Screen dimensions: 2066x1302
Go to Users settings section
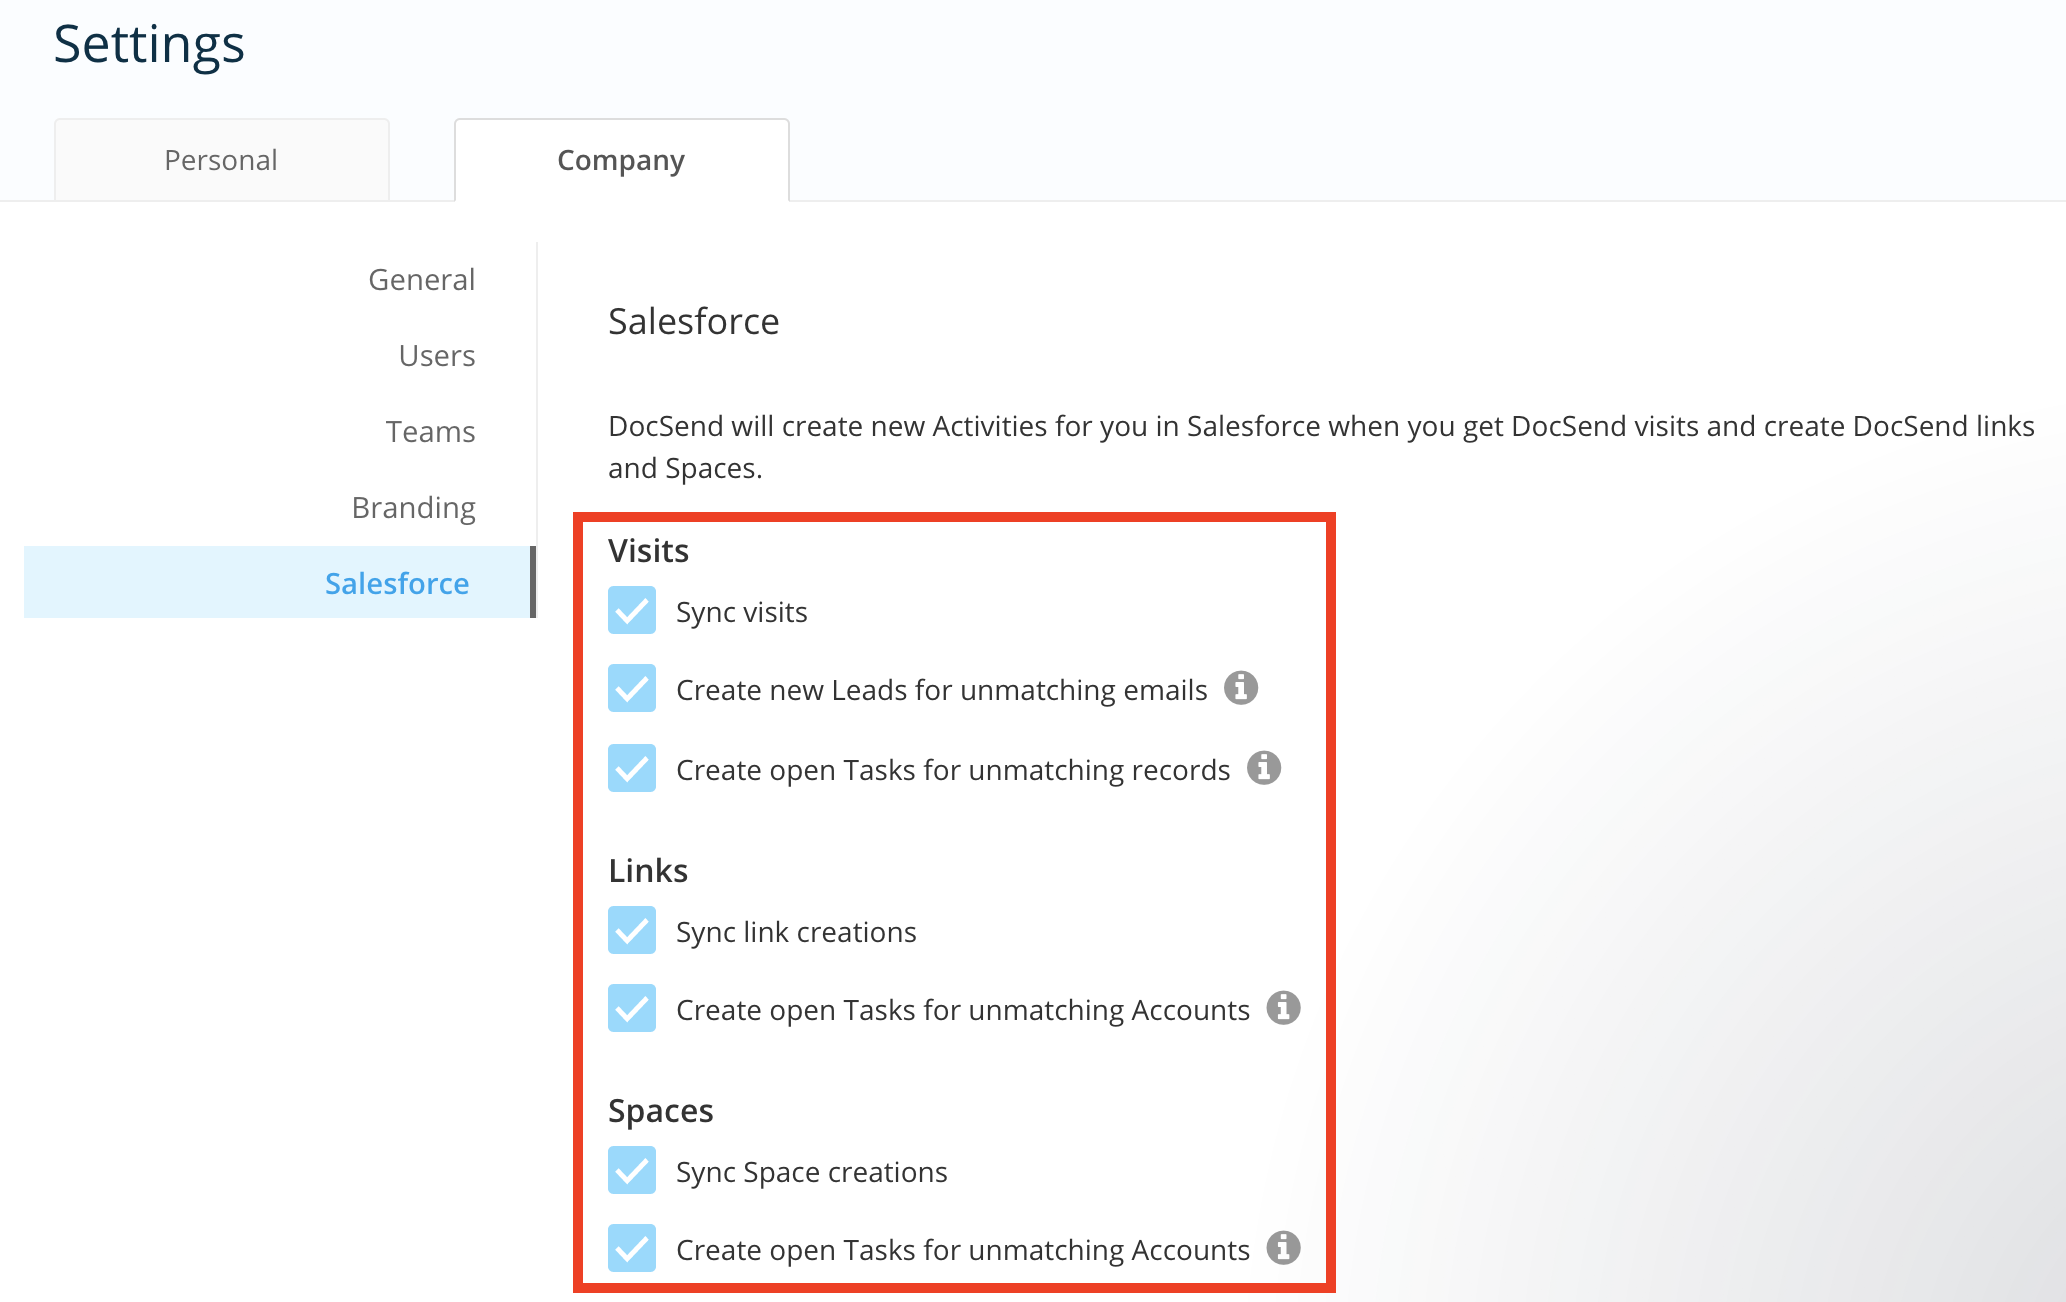[437, 355]
